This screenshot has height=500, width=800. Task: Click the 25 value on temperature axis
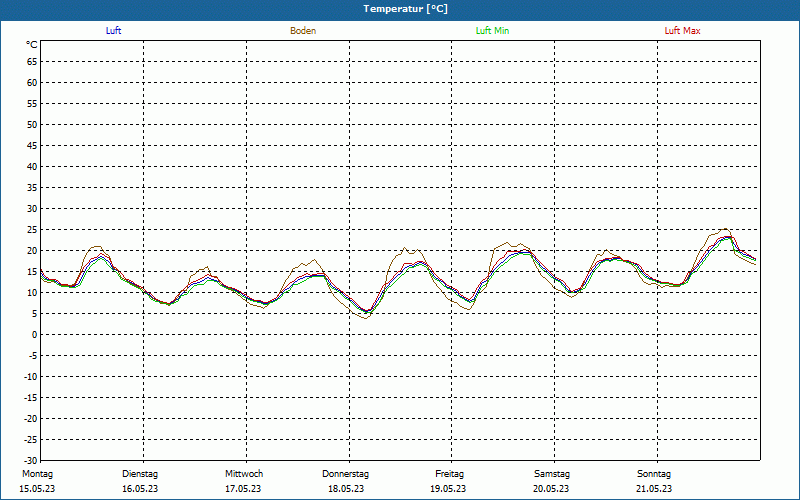coord(32,230)
